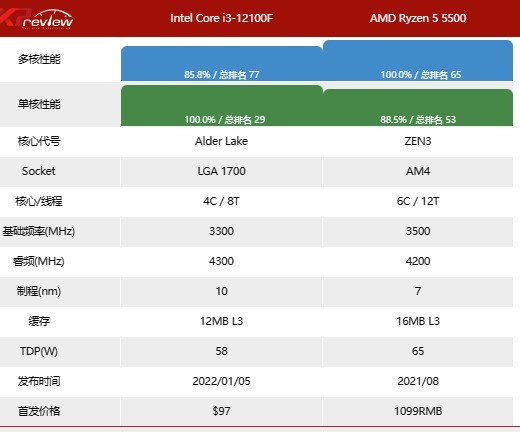This screenshot has width=520, height=432.
Task: Select the 6C / 12T cell
Action: point(418,201)
